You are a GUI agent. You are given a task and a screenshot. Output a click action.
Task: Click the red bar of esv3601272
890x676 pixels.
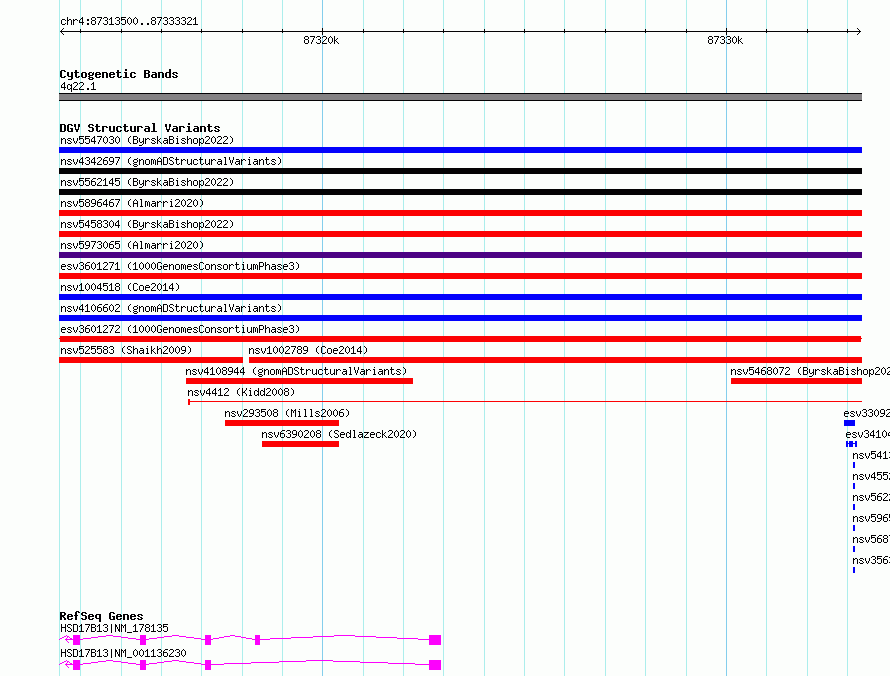coord(460,339)
